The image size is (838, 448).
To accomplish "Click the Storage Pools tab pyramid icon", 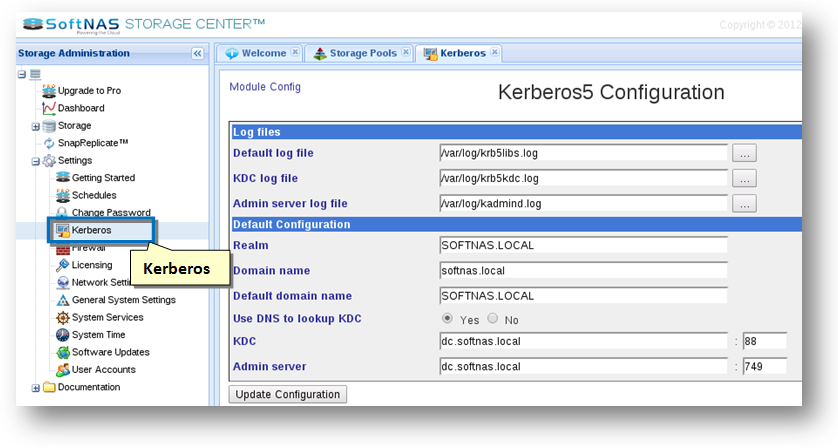I will click(320, 53).
